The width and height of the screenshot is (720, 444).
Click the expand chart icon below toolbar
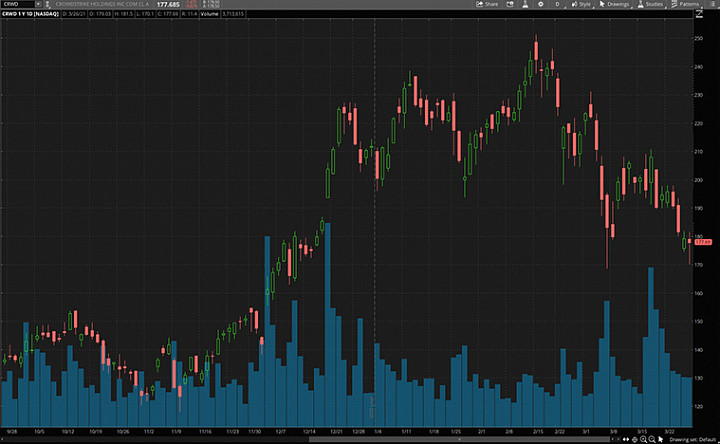[699, 14]
